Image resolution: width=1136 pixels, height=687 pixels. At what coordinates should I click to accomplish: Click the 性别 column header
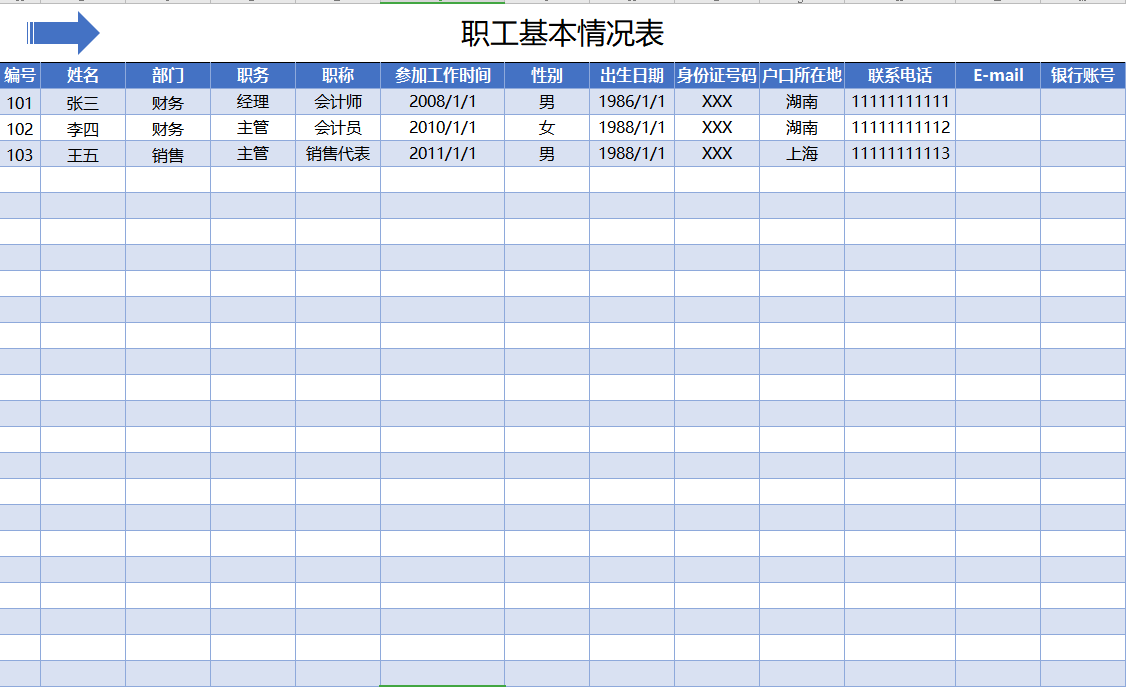click(546, 75)
